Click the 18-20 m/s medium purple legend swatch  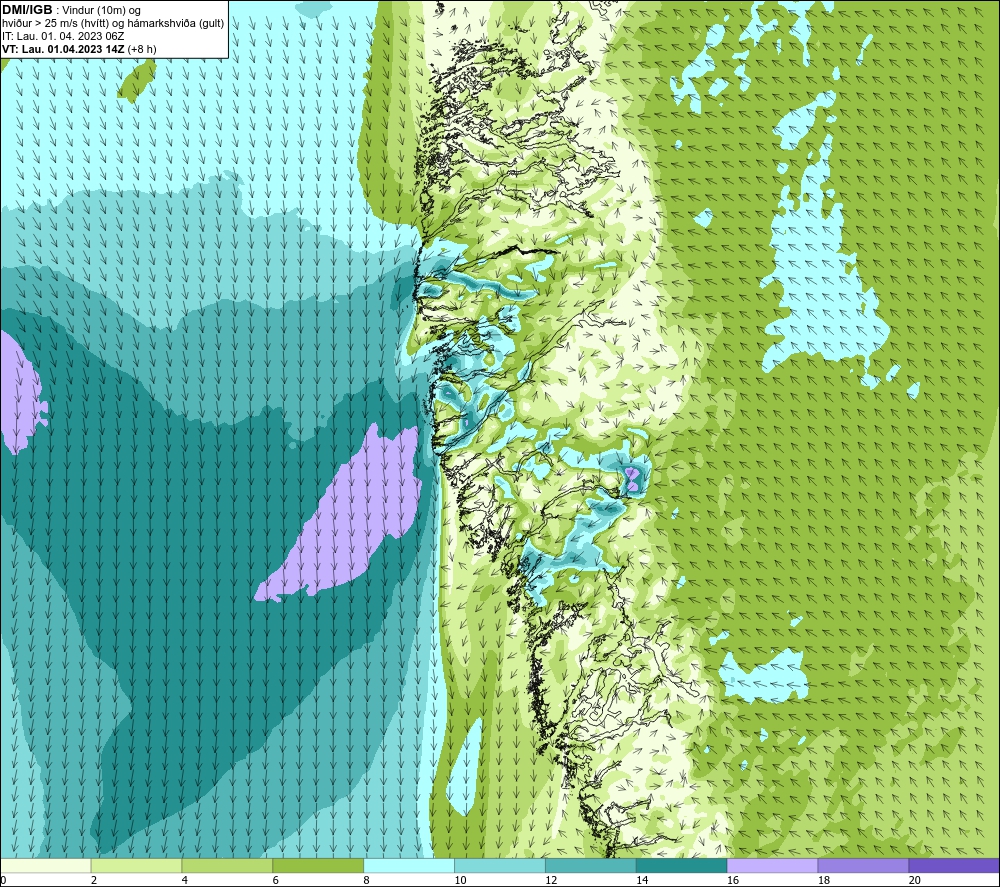(864, 865)
